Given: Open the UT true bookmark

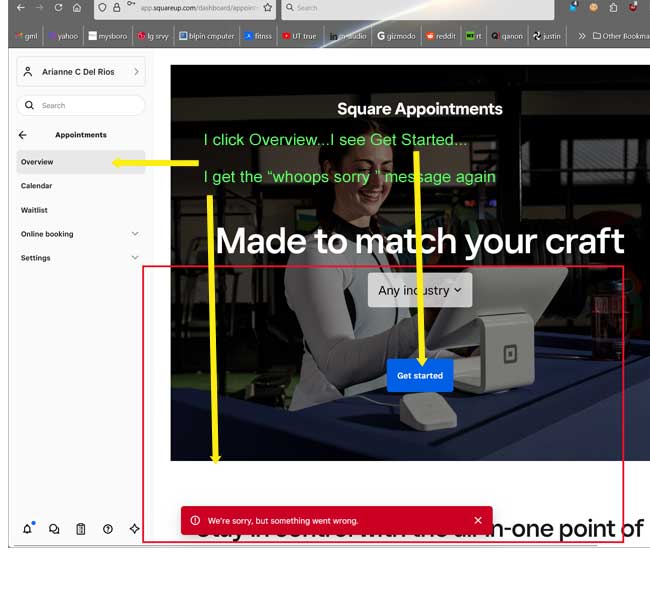Looking at the screenshot, I should 299,36.
